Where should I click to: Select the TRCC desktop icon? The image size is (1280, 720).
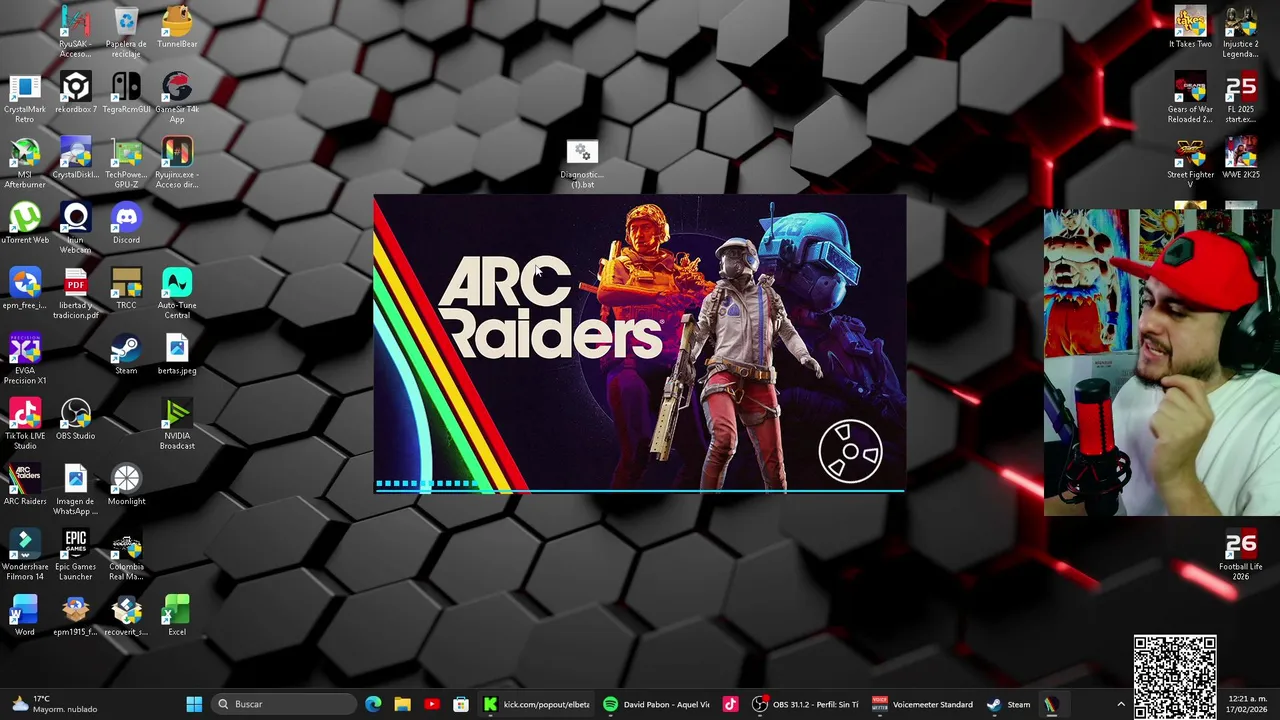(x=126, y=289)
